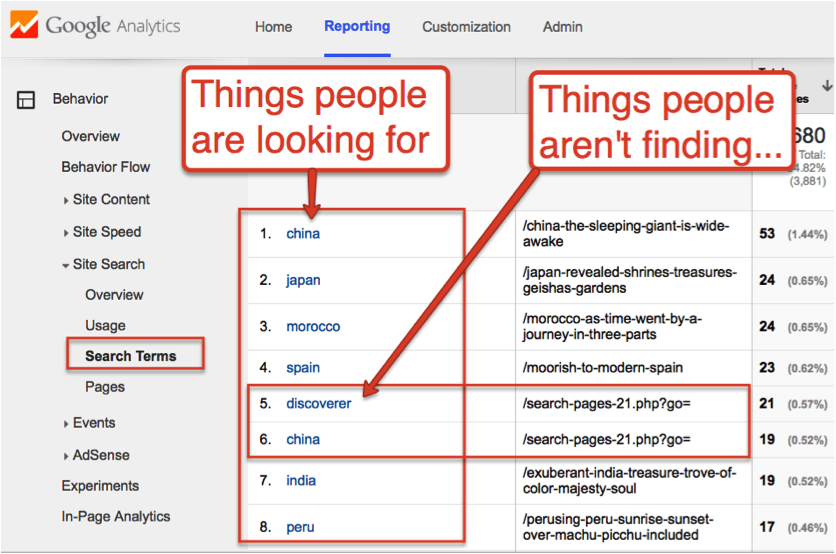Go to the Admin tab
This screenshot has width=836, height=554.
[562, 27]
